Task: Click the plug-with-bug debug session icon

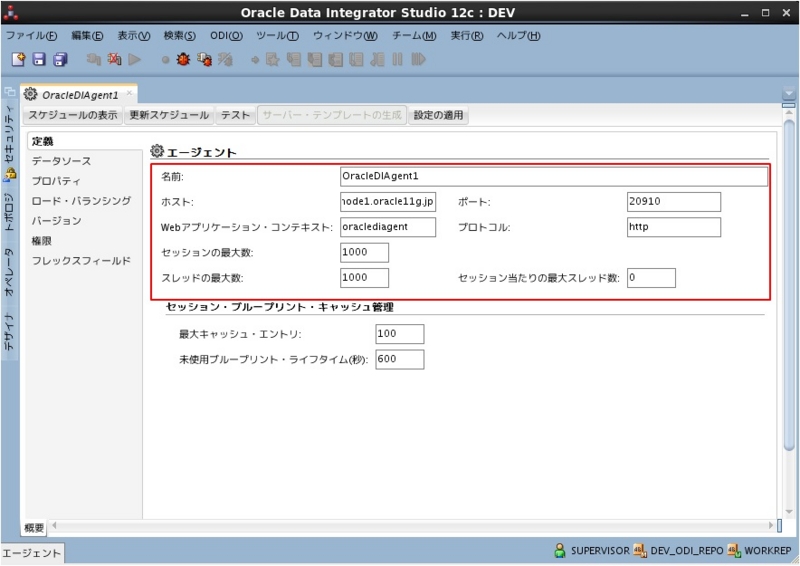Action: pyautogui.click(x=204, y=59)
